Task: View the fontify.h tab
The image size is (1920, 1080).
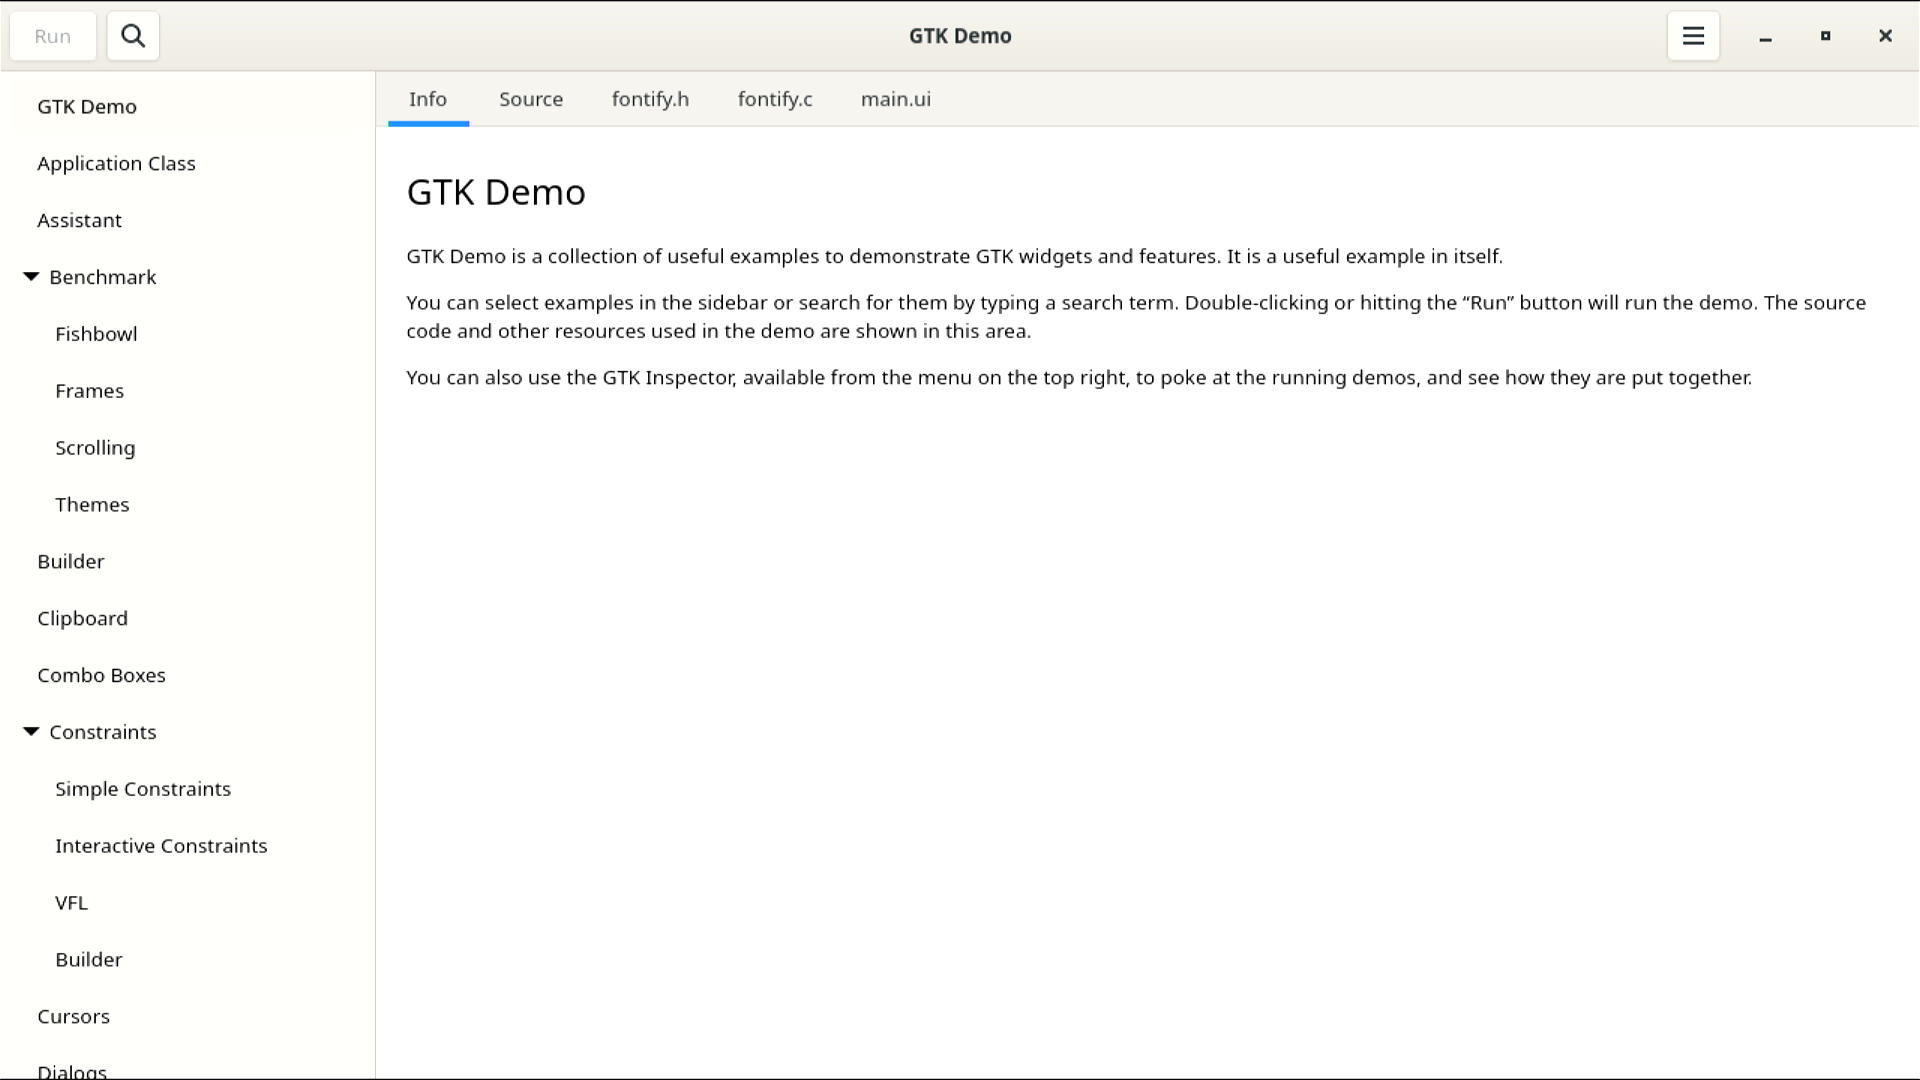Action: click(x=650, y=99)
